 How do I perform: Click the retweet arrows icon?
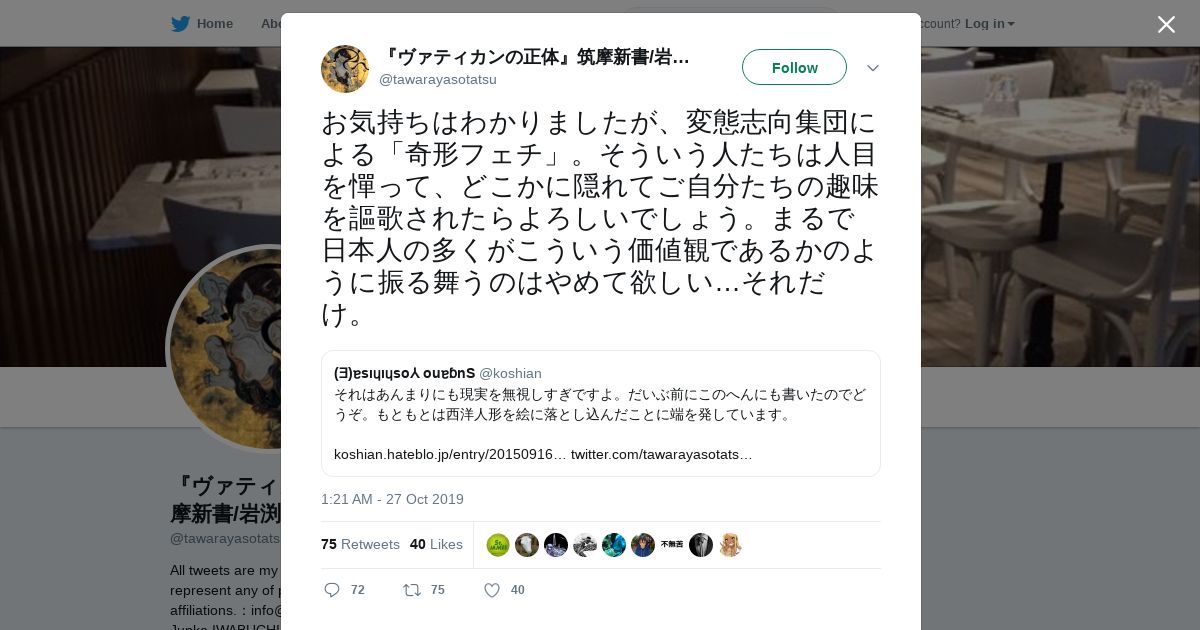click(x=412, y=590)
